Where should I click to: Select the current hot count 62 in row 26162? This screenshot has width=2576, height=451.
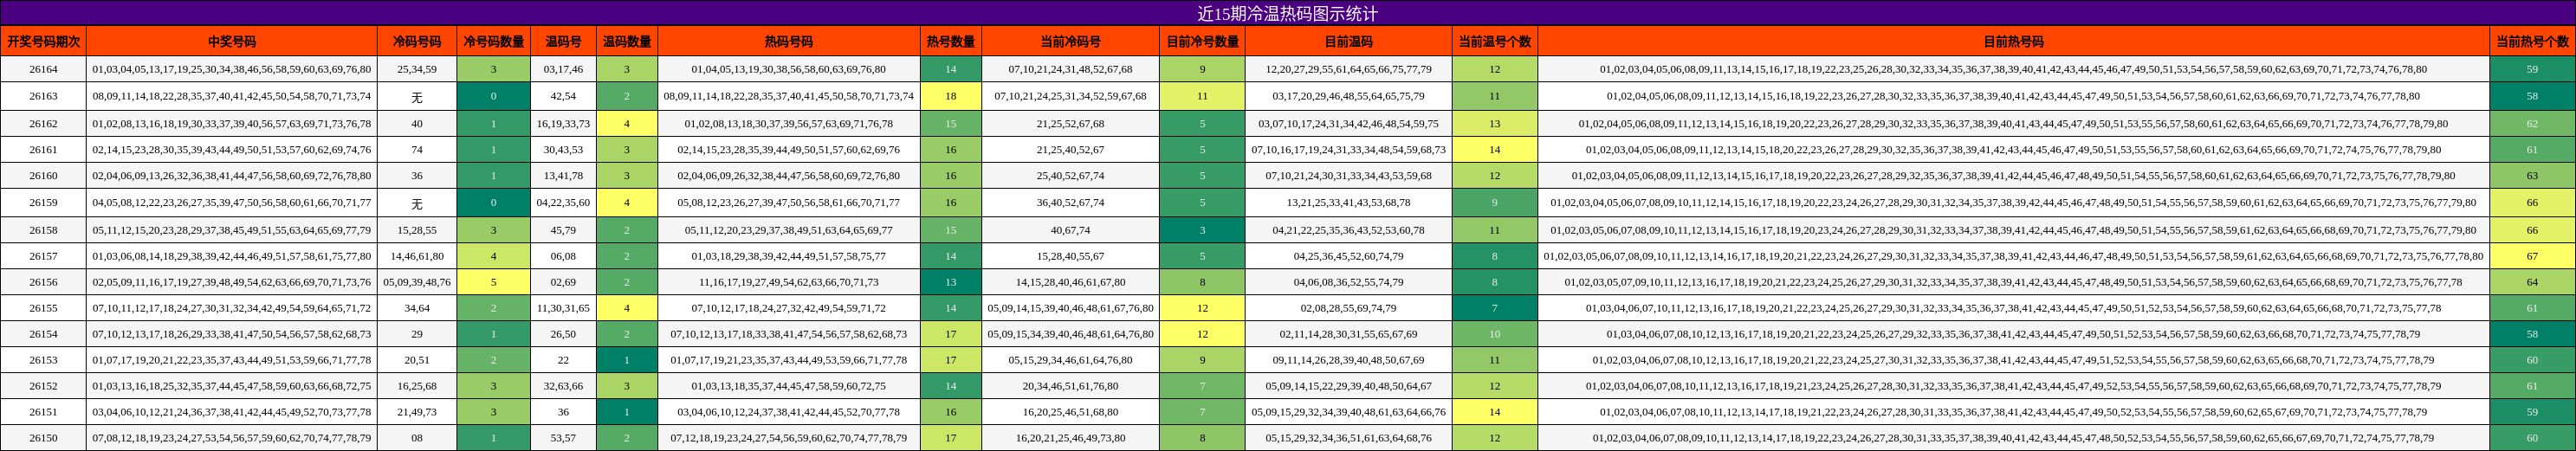[2532, 124]
